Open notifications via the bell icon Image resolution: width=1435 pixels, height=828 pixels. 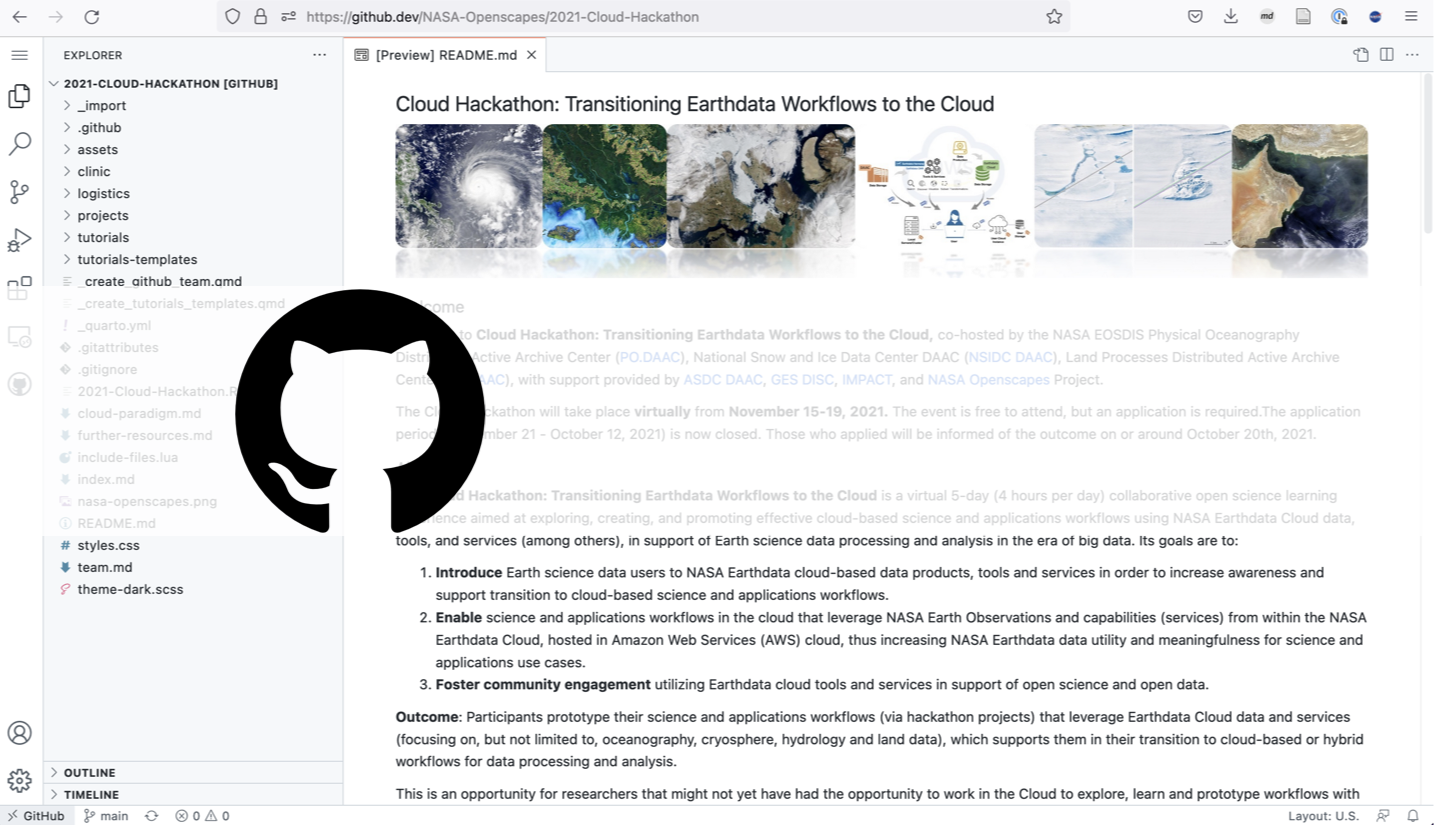tap(1413, 816)
